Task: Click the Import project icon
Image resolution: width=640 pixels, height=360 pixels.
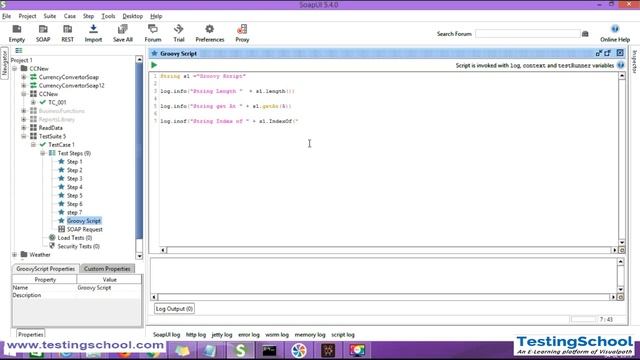Action: pyautogui.click(x=93, y=33)
